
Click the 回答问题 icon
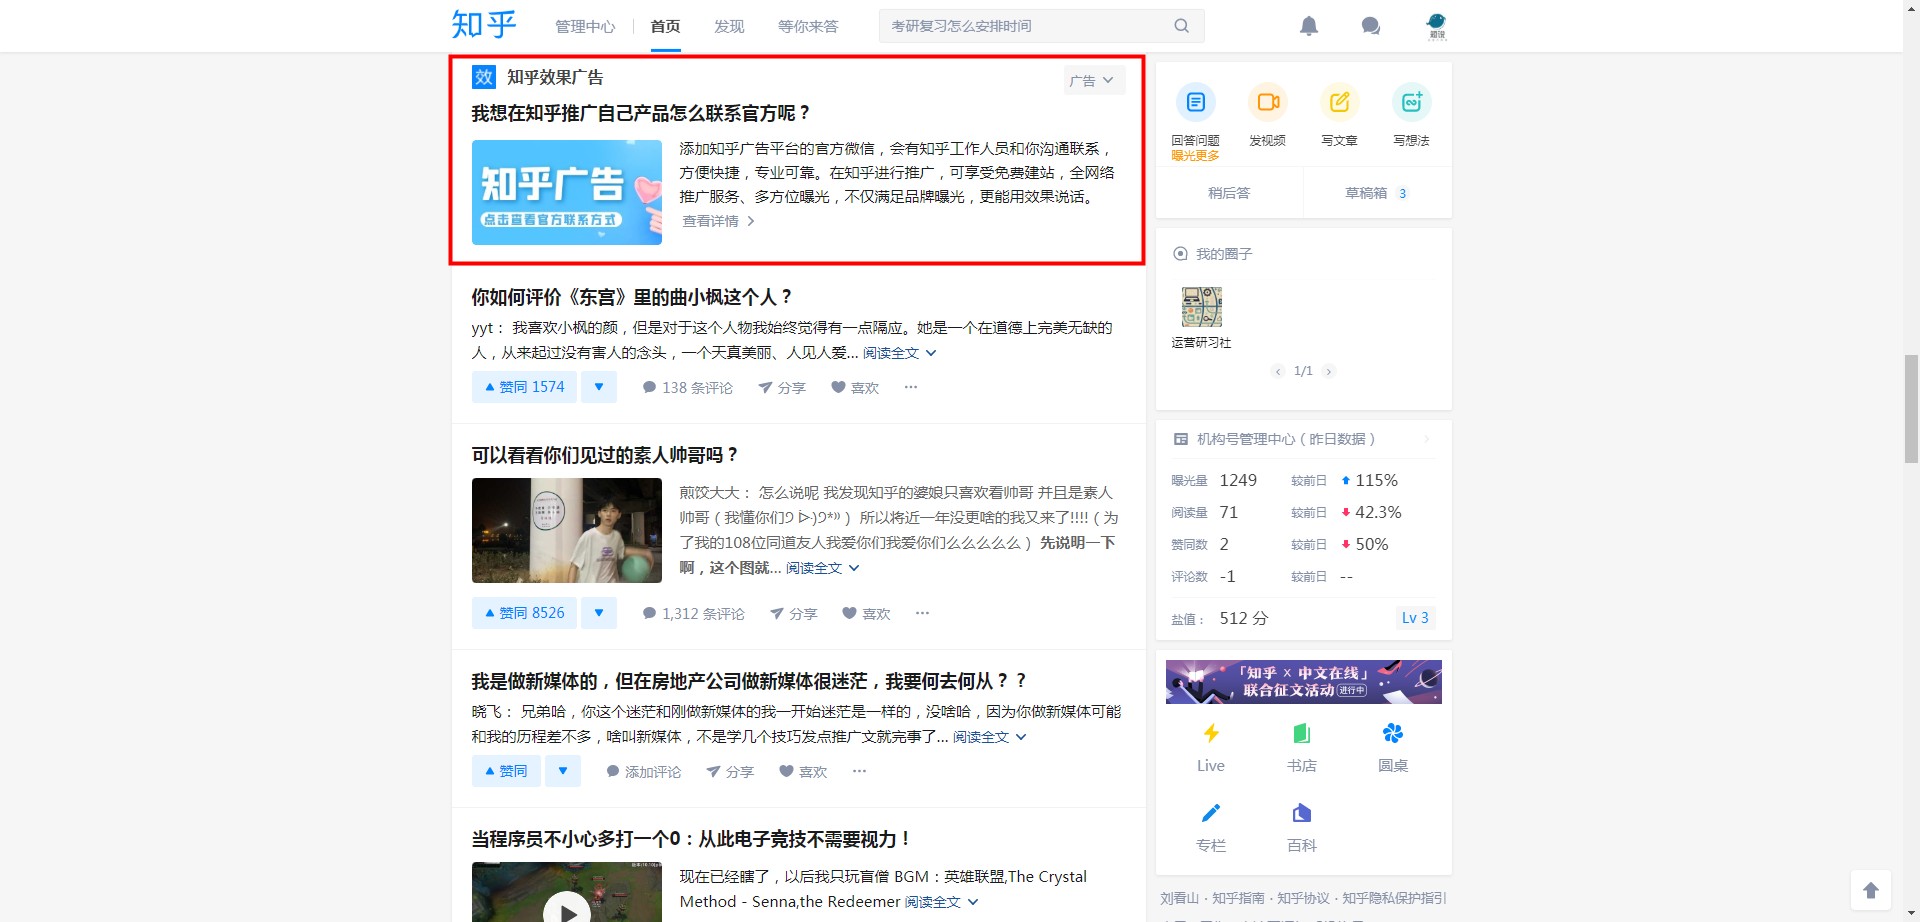coord(1196,102)
